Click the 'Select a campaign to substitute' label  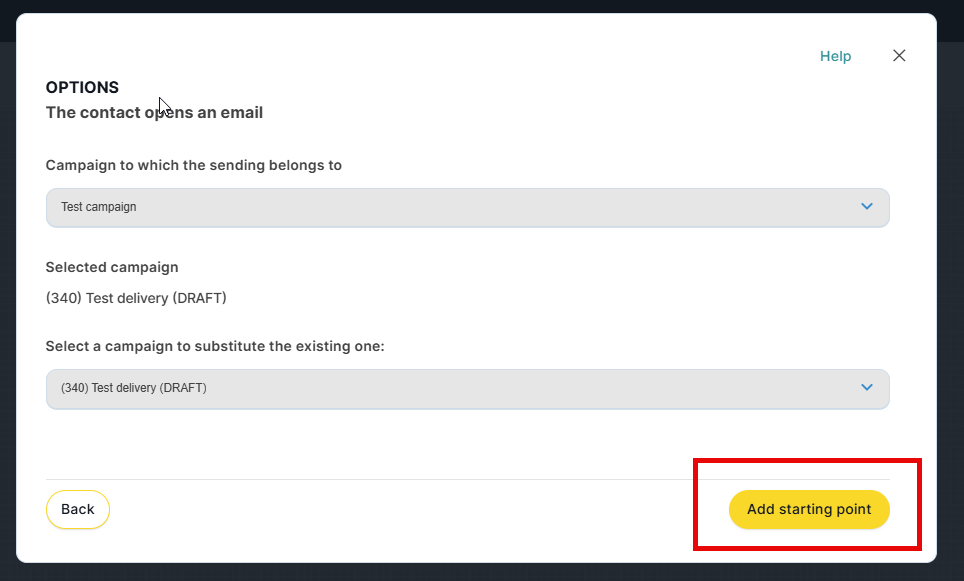(x=215, y=346)
